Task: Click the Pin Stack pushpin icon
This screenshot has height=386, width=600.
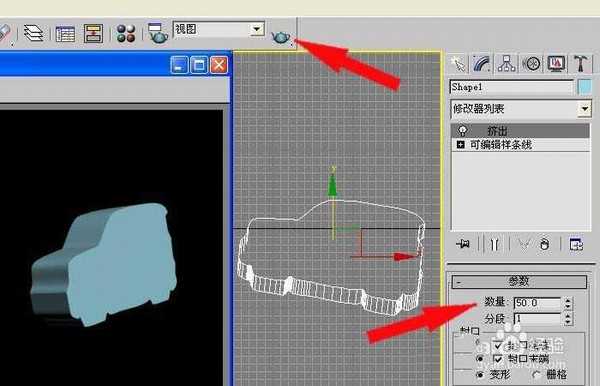Action: coord(463,244)
